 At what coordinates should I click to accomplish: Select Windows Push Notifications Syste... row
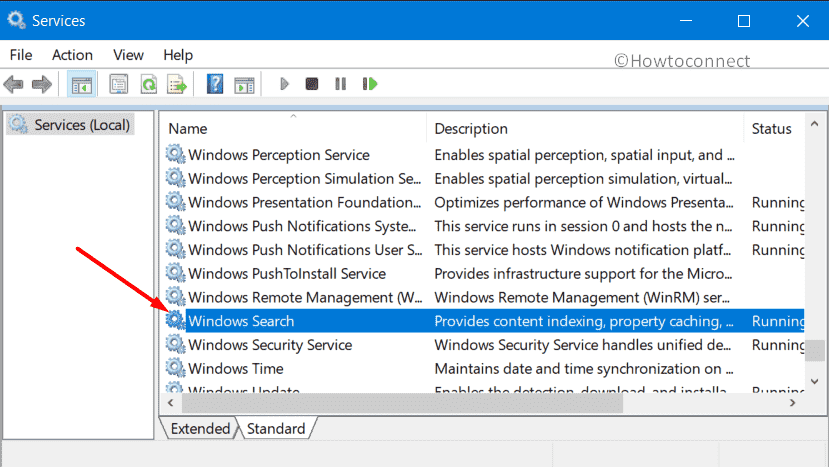[484, 226]
